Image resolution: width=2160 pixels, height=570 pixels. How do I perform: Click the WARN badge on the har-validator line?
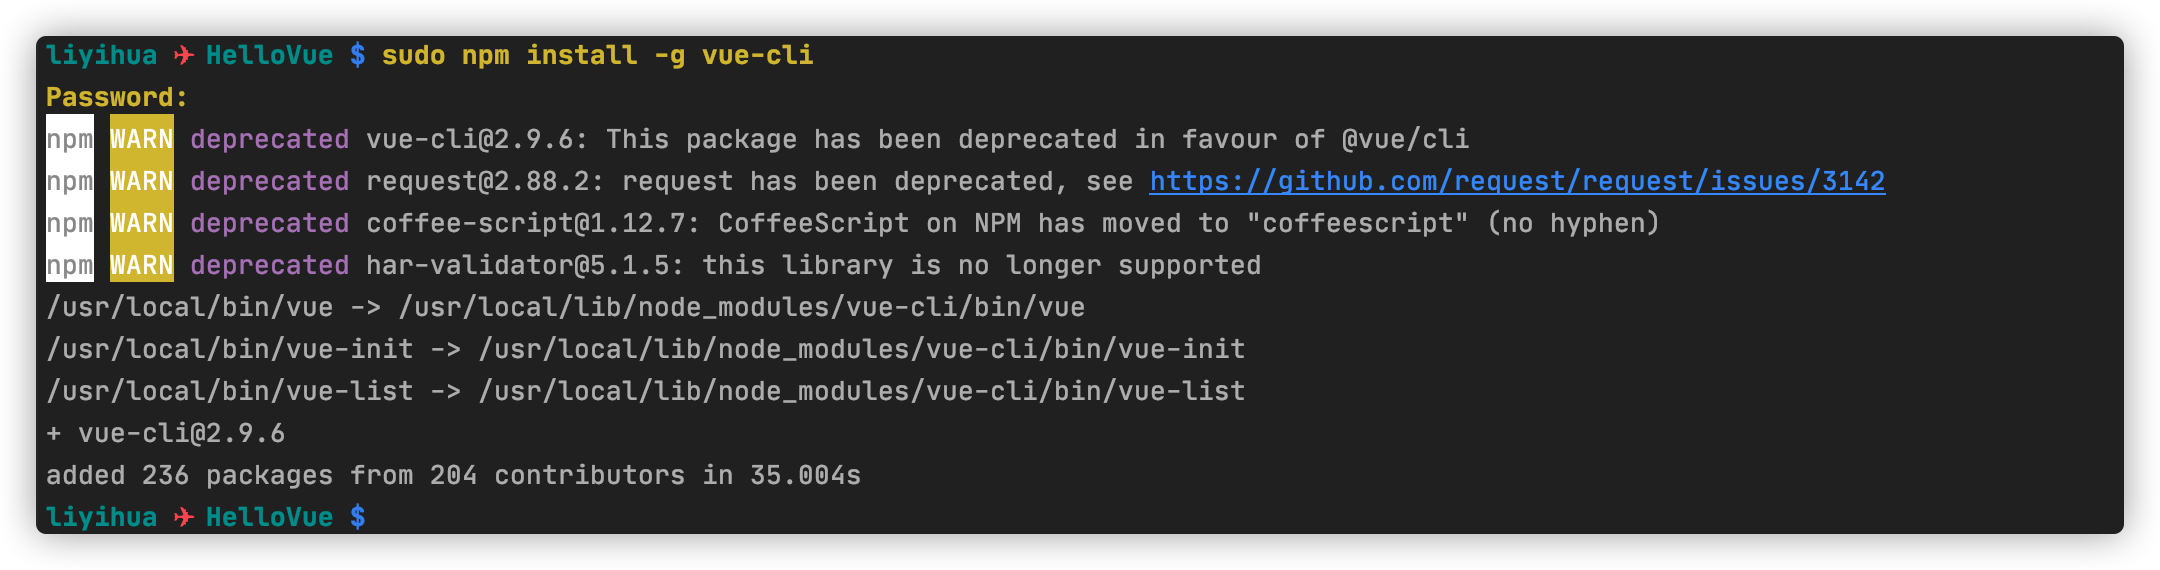point(142,265)
